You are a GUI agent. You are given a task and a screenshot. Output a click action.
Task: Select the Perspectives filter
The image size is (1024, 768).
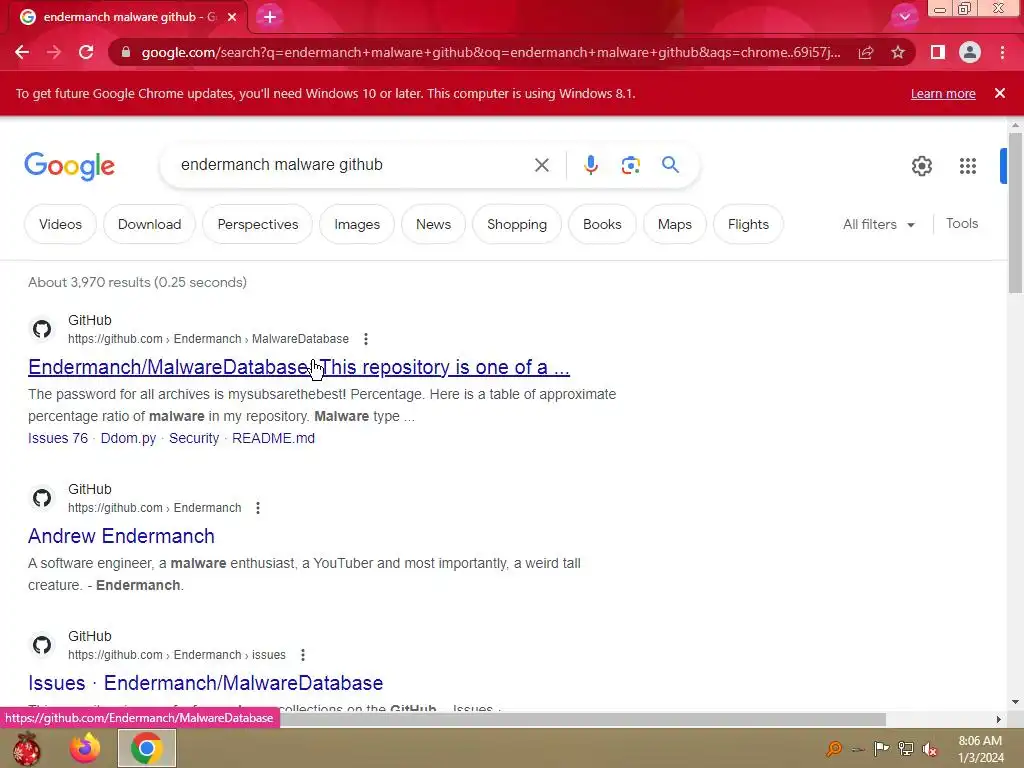(258, 224)
